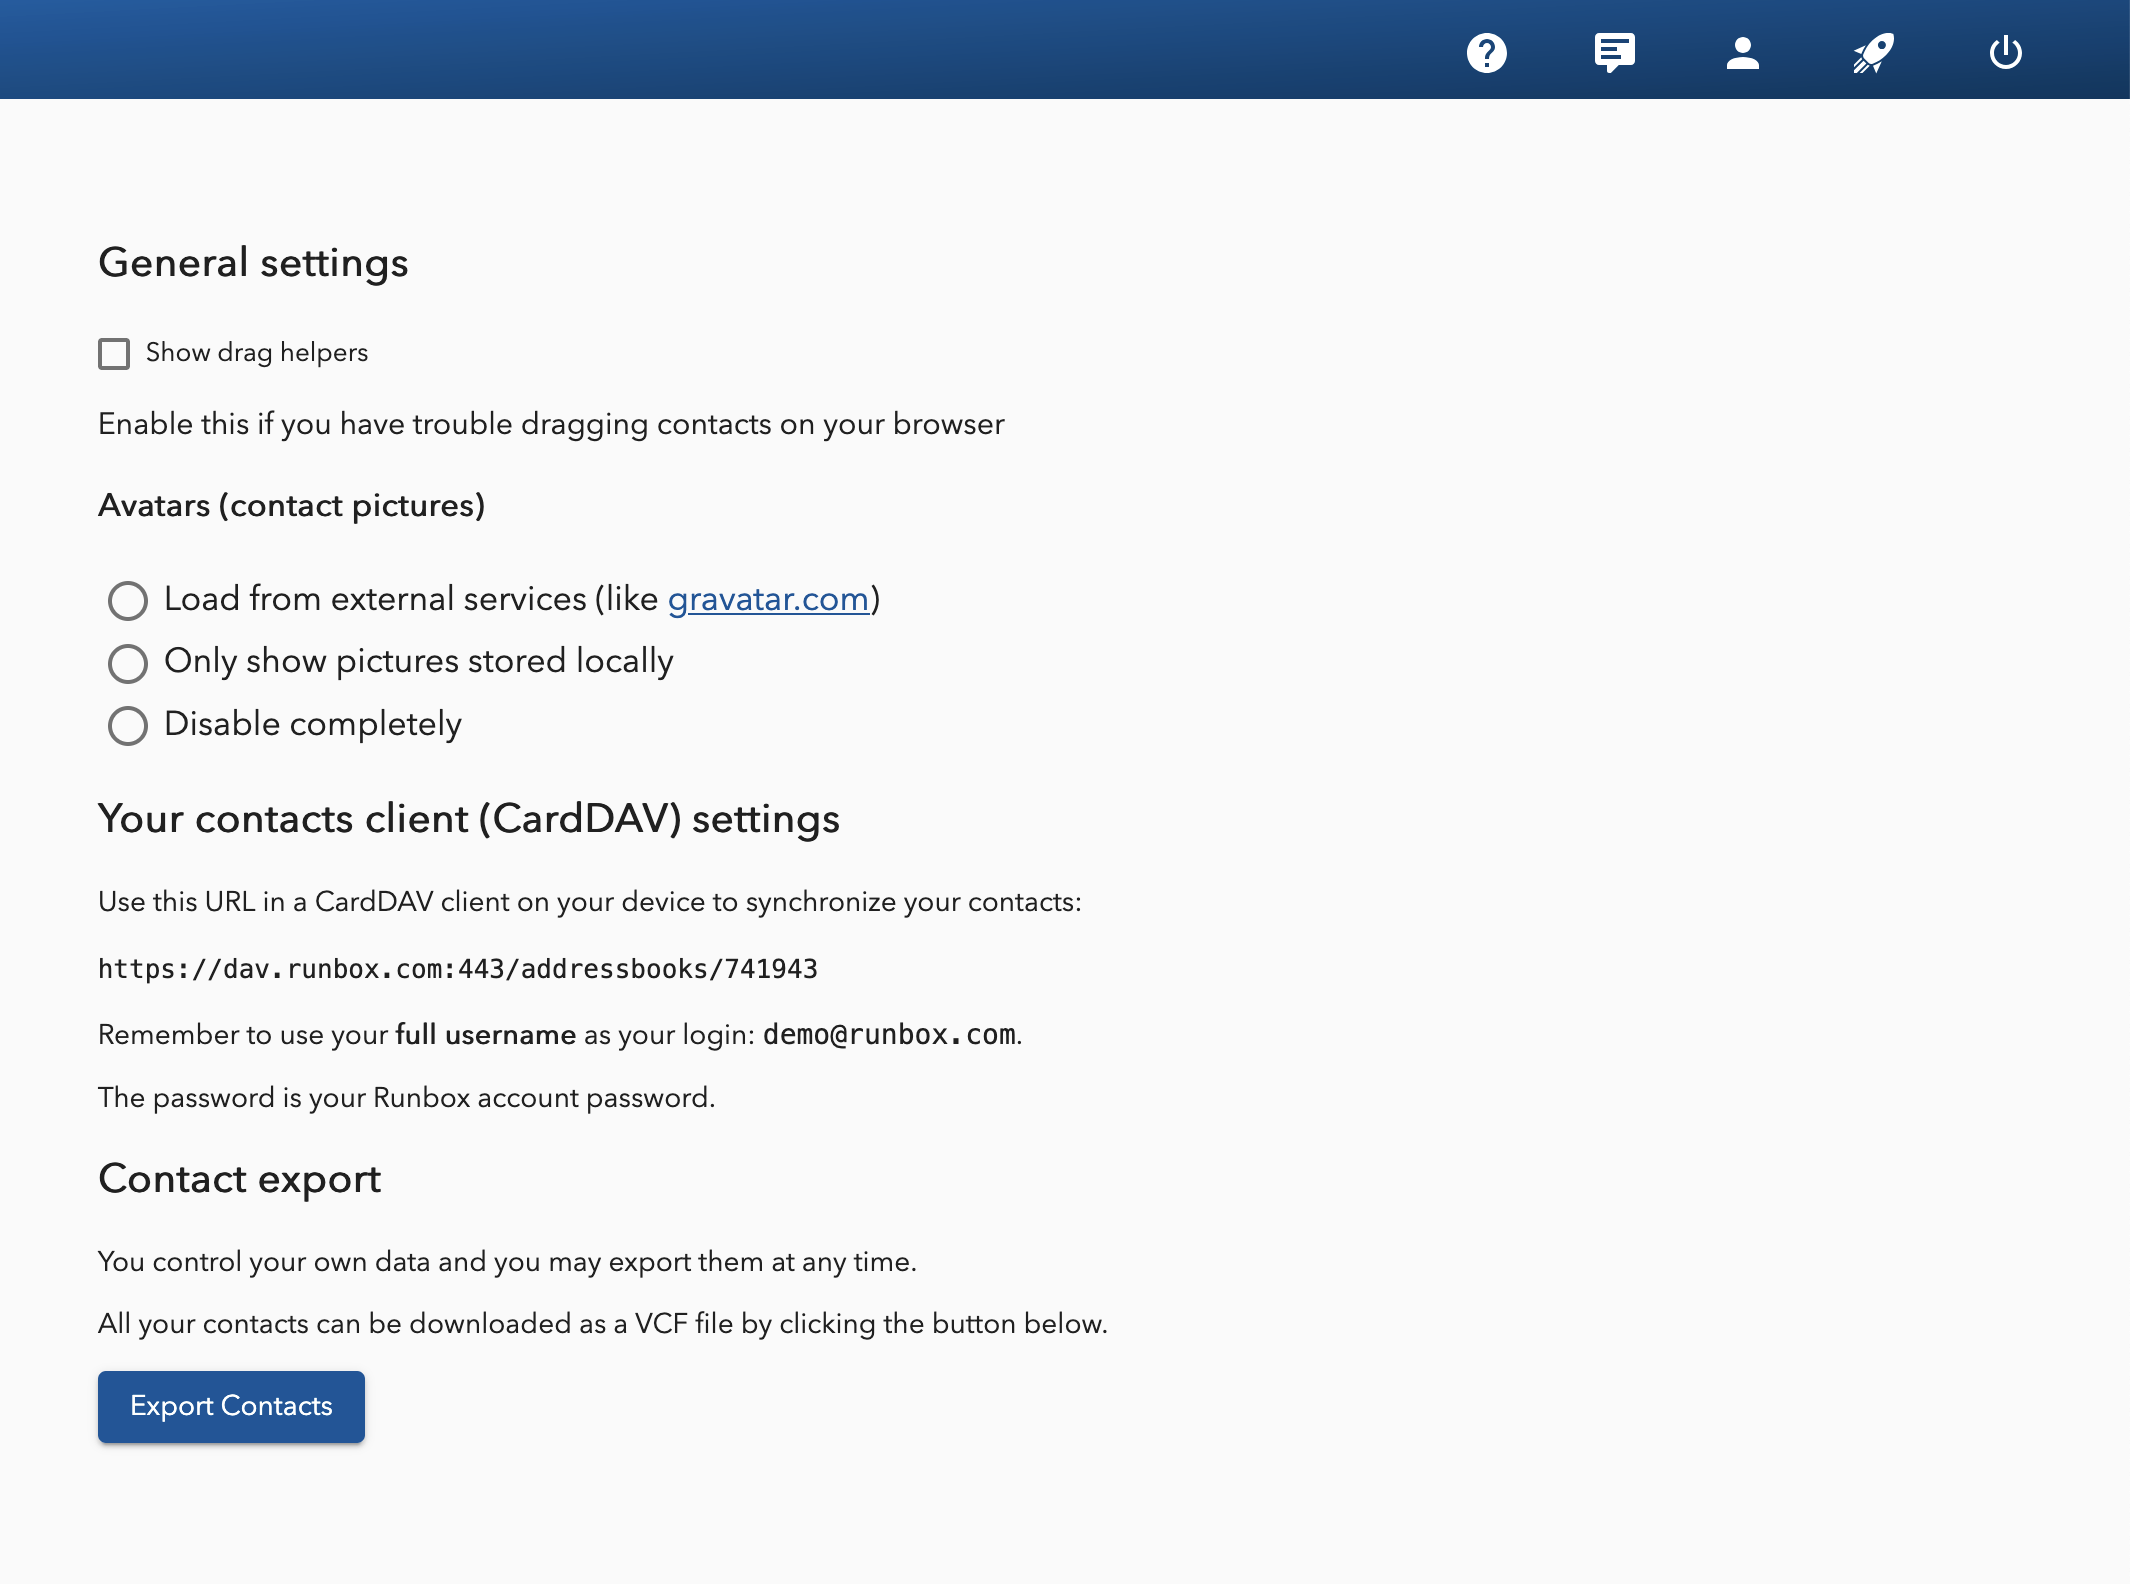The image size is (2130, 1584).
Task: Click the feedback chat bubble icon
Action: [1614, 53]
